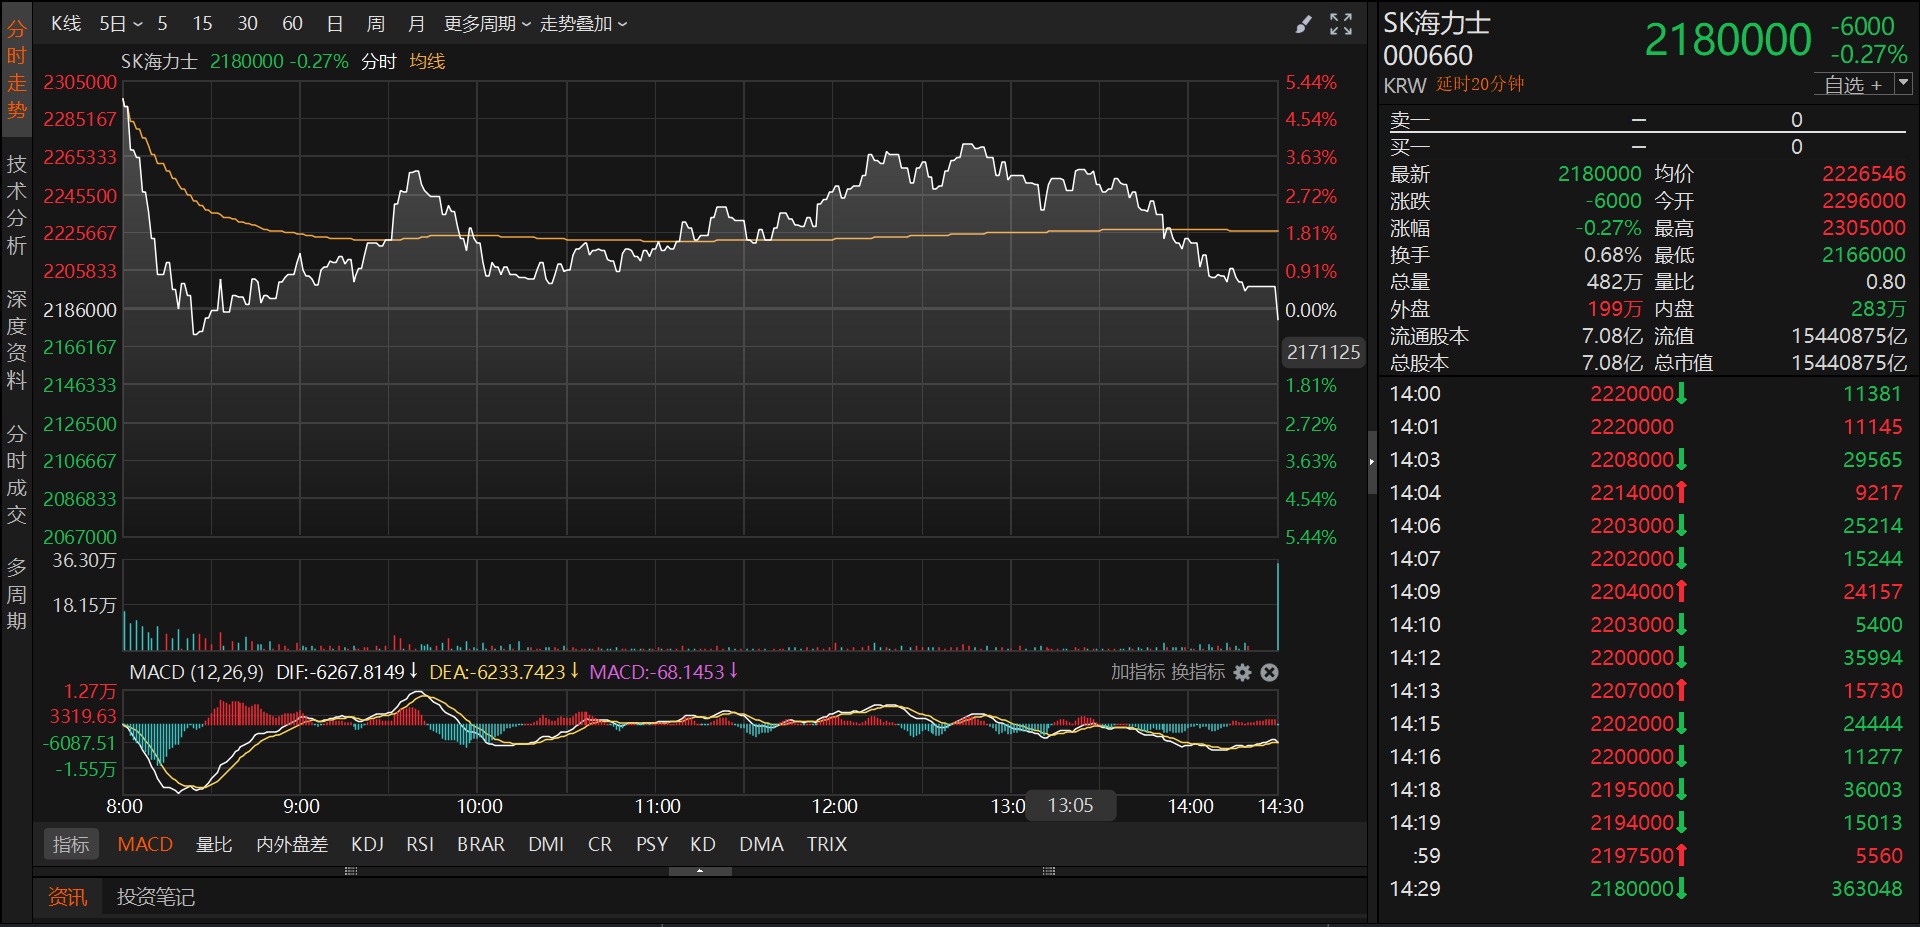This screenshot has height=927, width=1920.
Task: Expand chart to fullscreen with arrows icon
Action: click(1341, 24)
